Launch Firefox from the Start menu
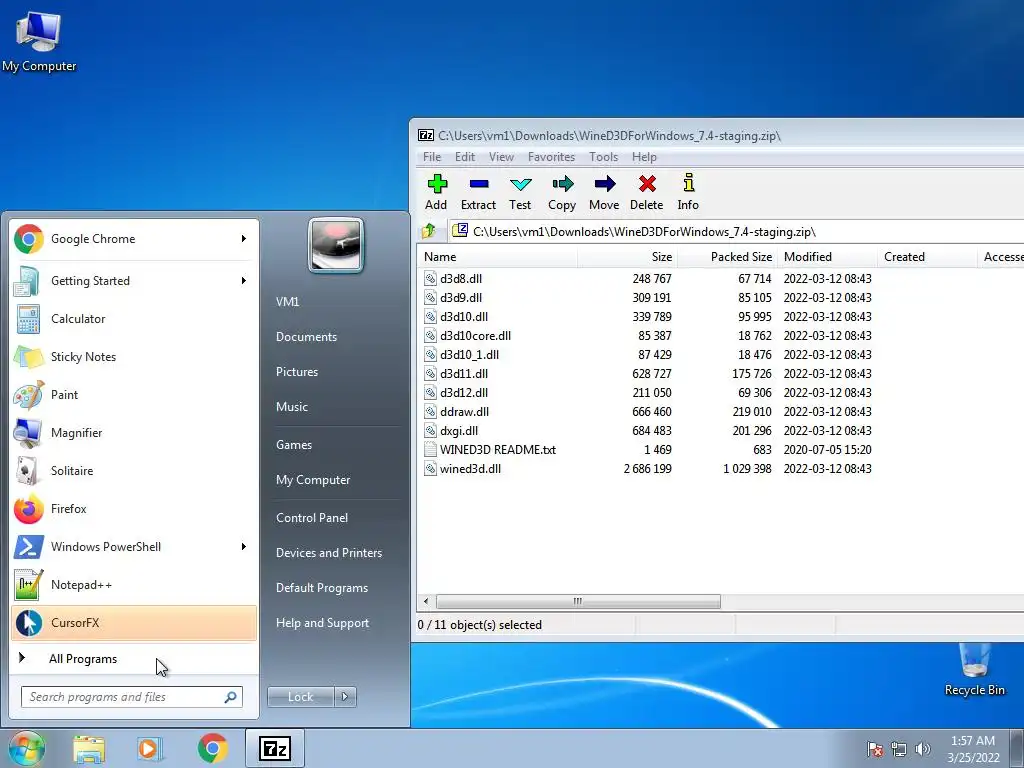This screenshot has width=1024, height=768. coord(133,509)
